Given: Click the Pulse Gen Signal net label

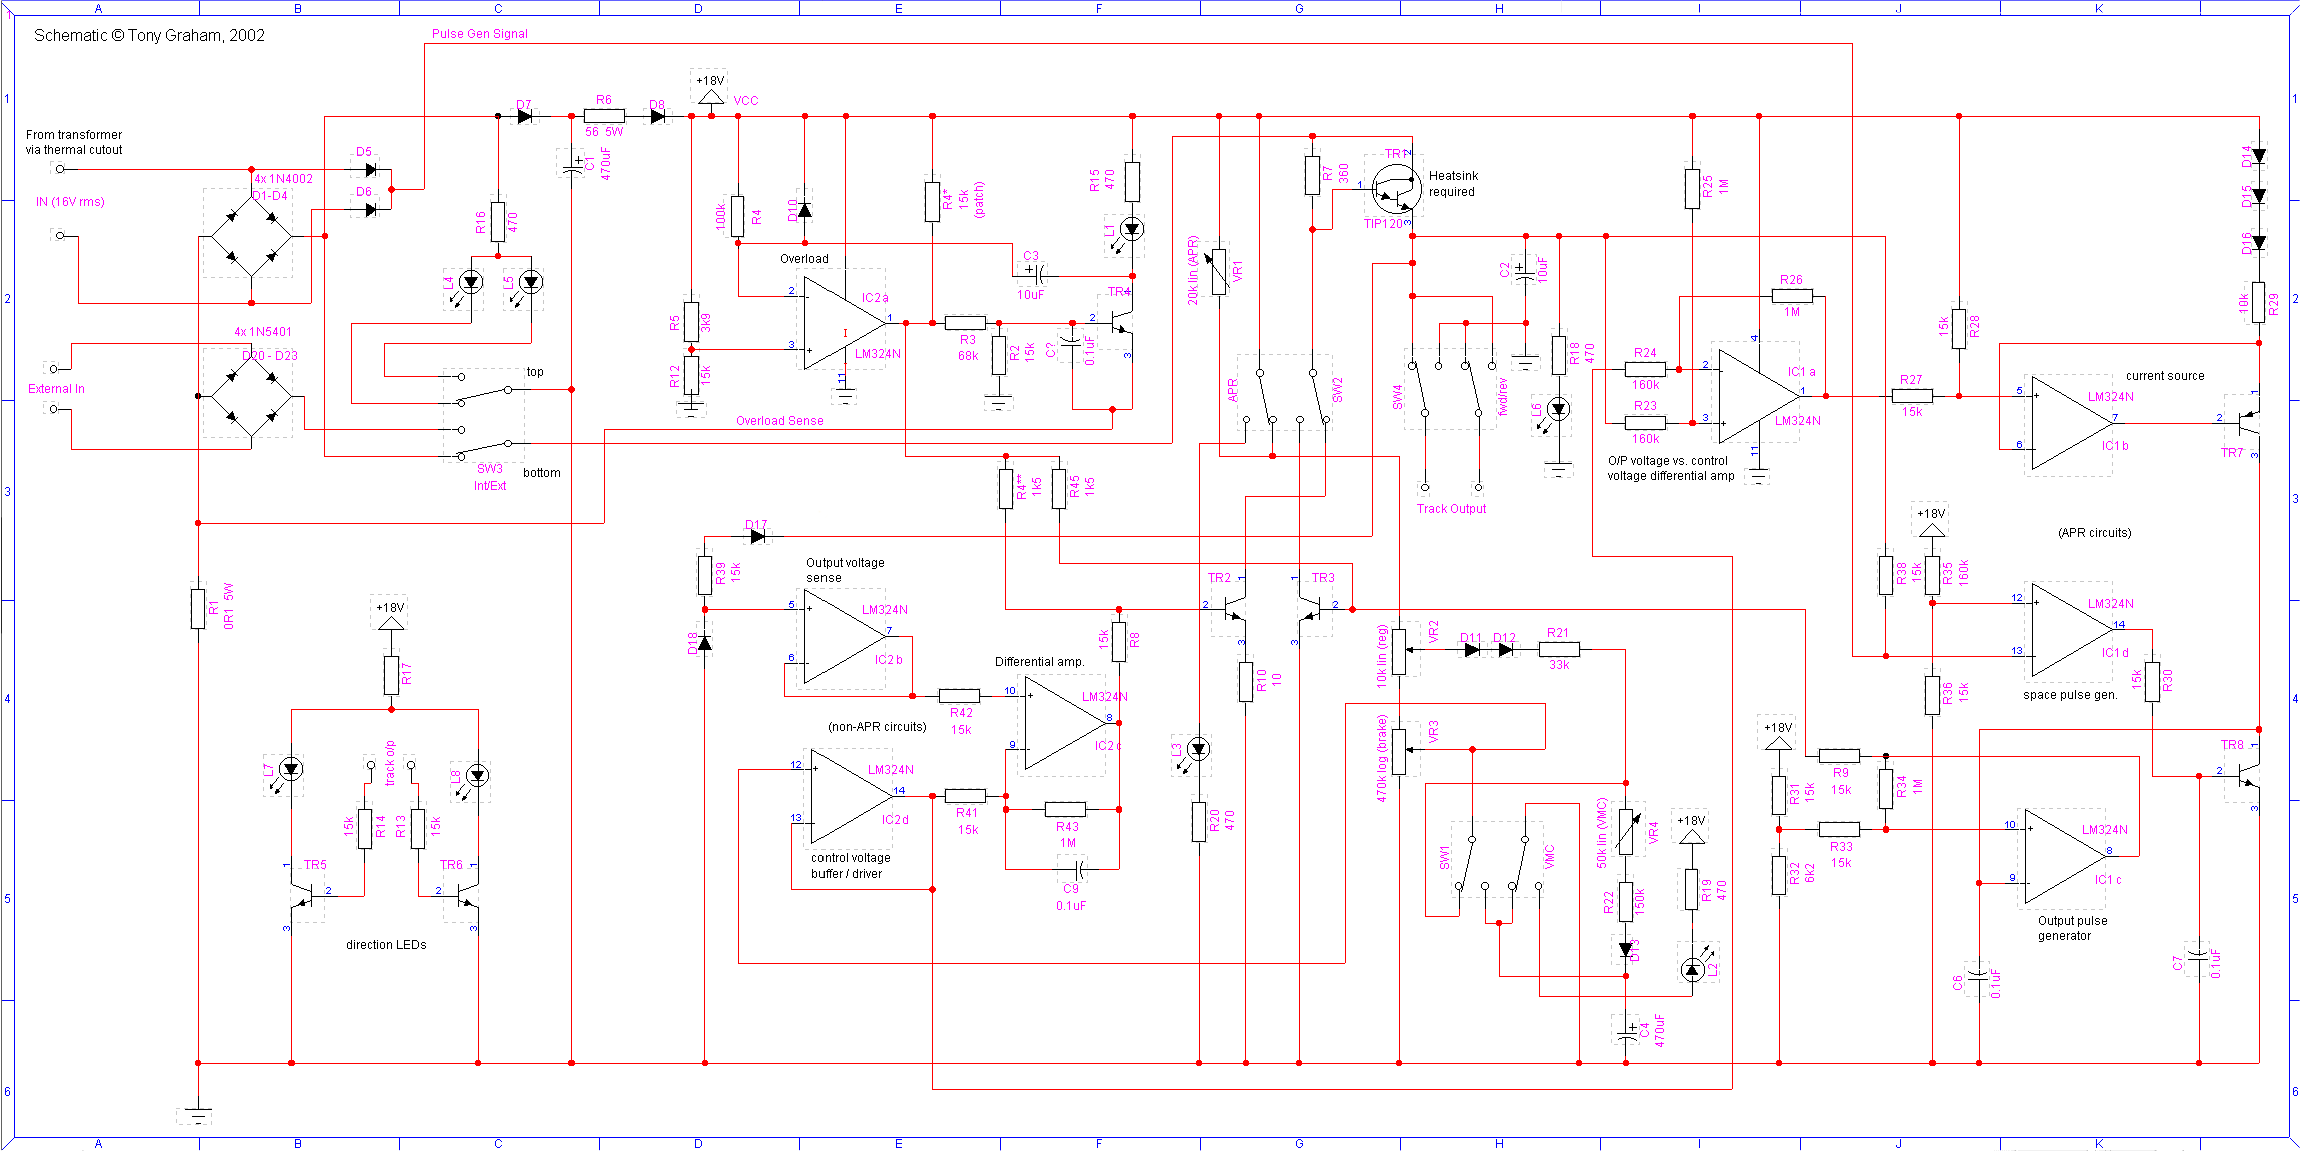Looking at the screenshot, I should click(479, 33).
